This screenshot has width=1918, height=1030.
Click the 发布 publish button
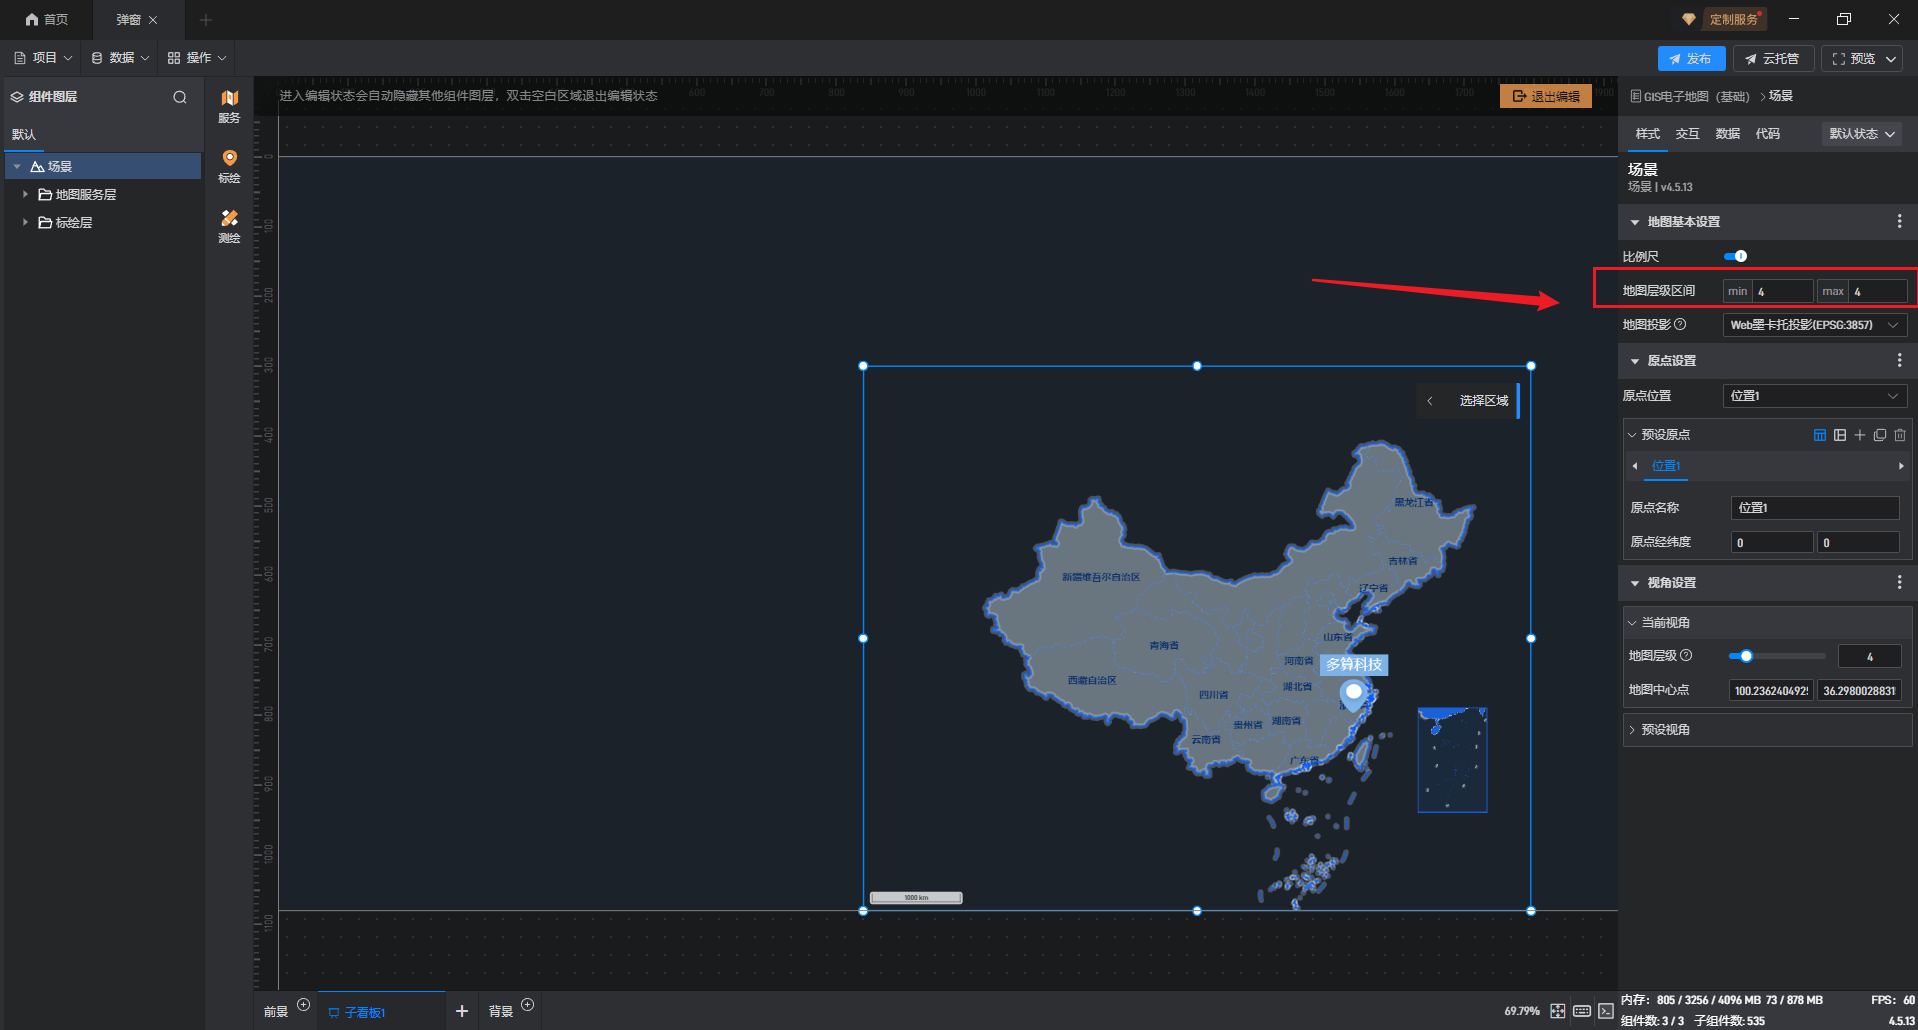(1690, 59)
